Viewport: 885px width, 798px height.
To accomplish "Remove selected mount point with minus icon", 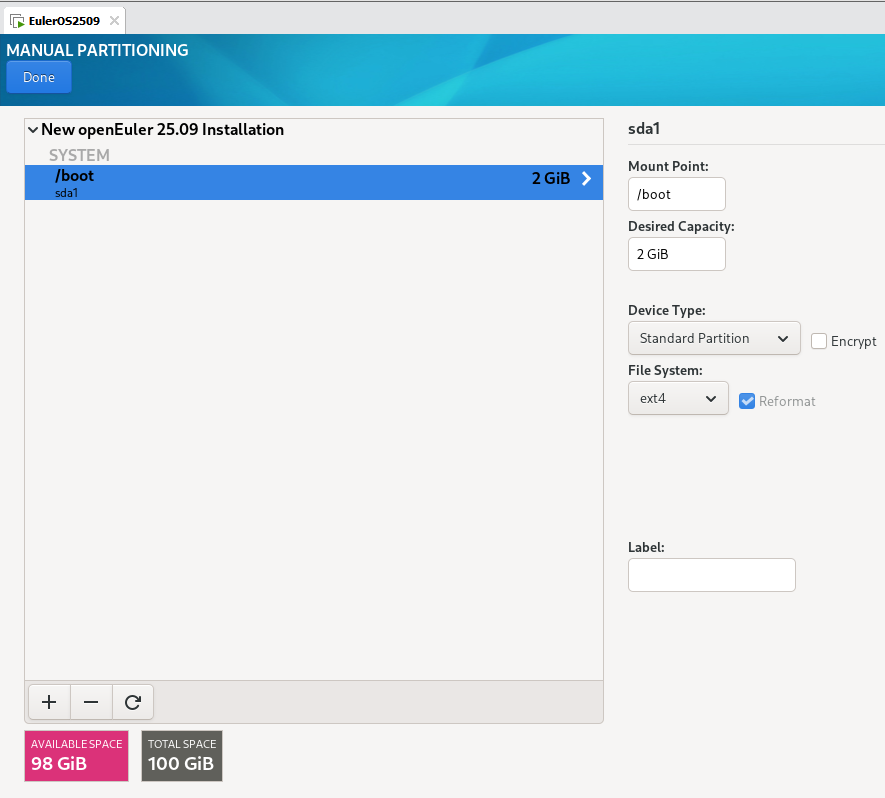I will [x=91, y=702].
